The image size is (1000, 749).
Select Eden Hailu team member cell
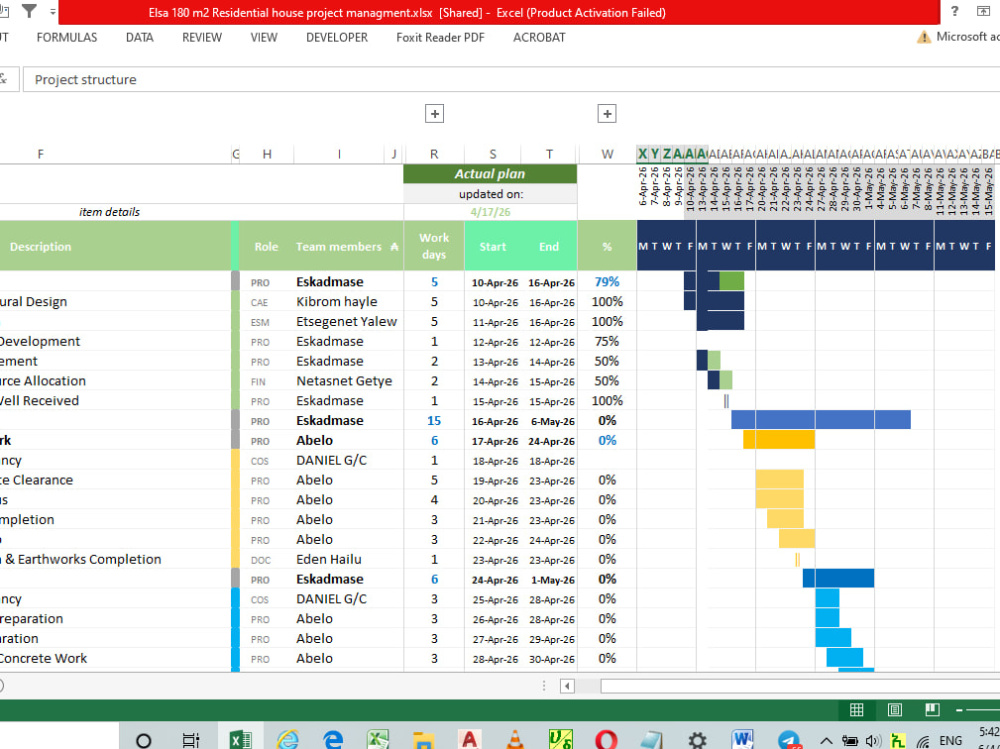[x=348, y=560]
